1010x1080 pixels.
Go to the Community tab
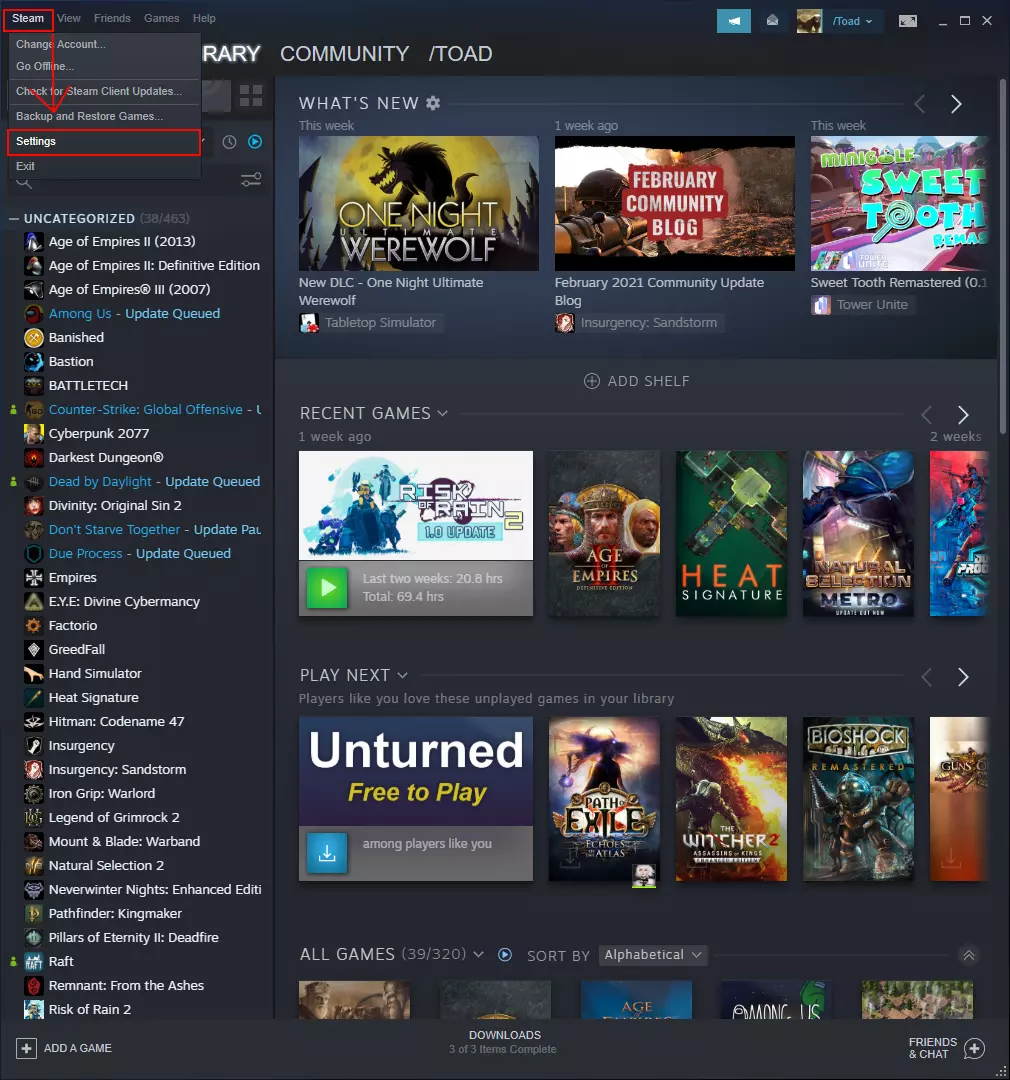click(344, 54)
